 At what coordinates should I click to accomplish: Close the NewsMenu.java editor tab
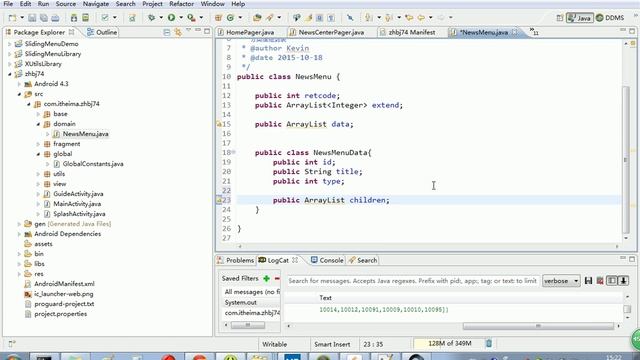click(515, 32)
